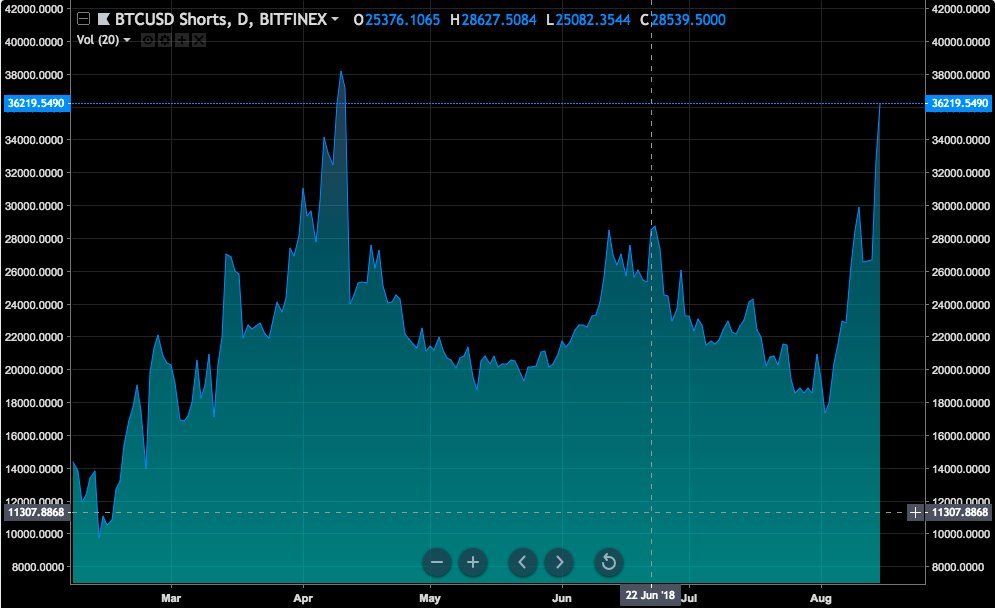Zoom out the chart with the minus button
This screenshot has height=608, width=995.
pos(437,562)
